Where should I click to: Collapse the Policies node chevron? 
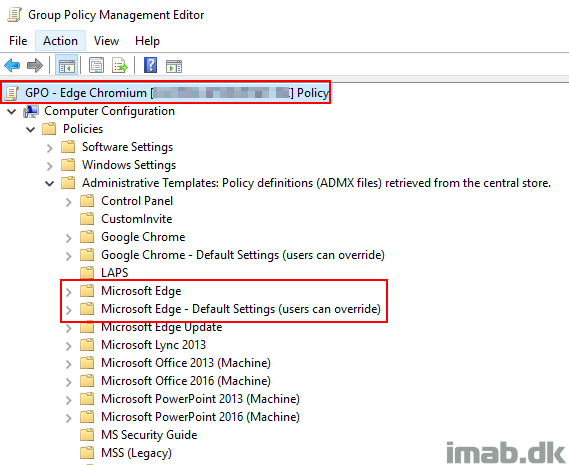coord(31,129)
